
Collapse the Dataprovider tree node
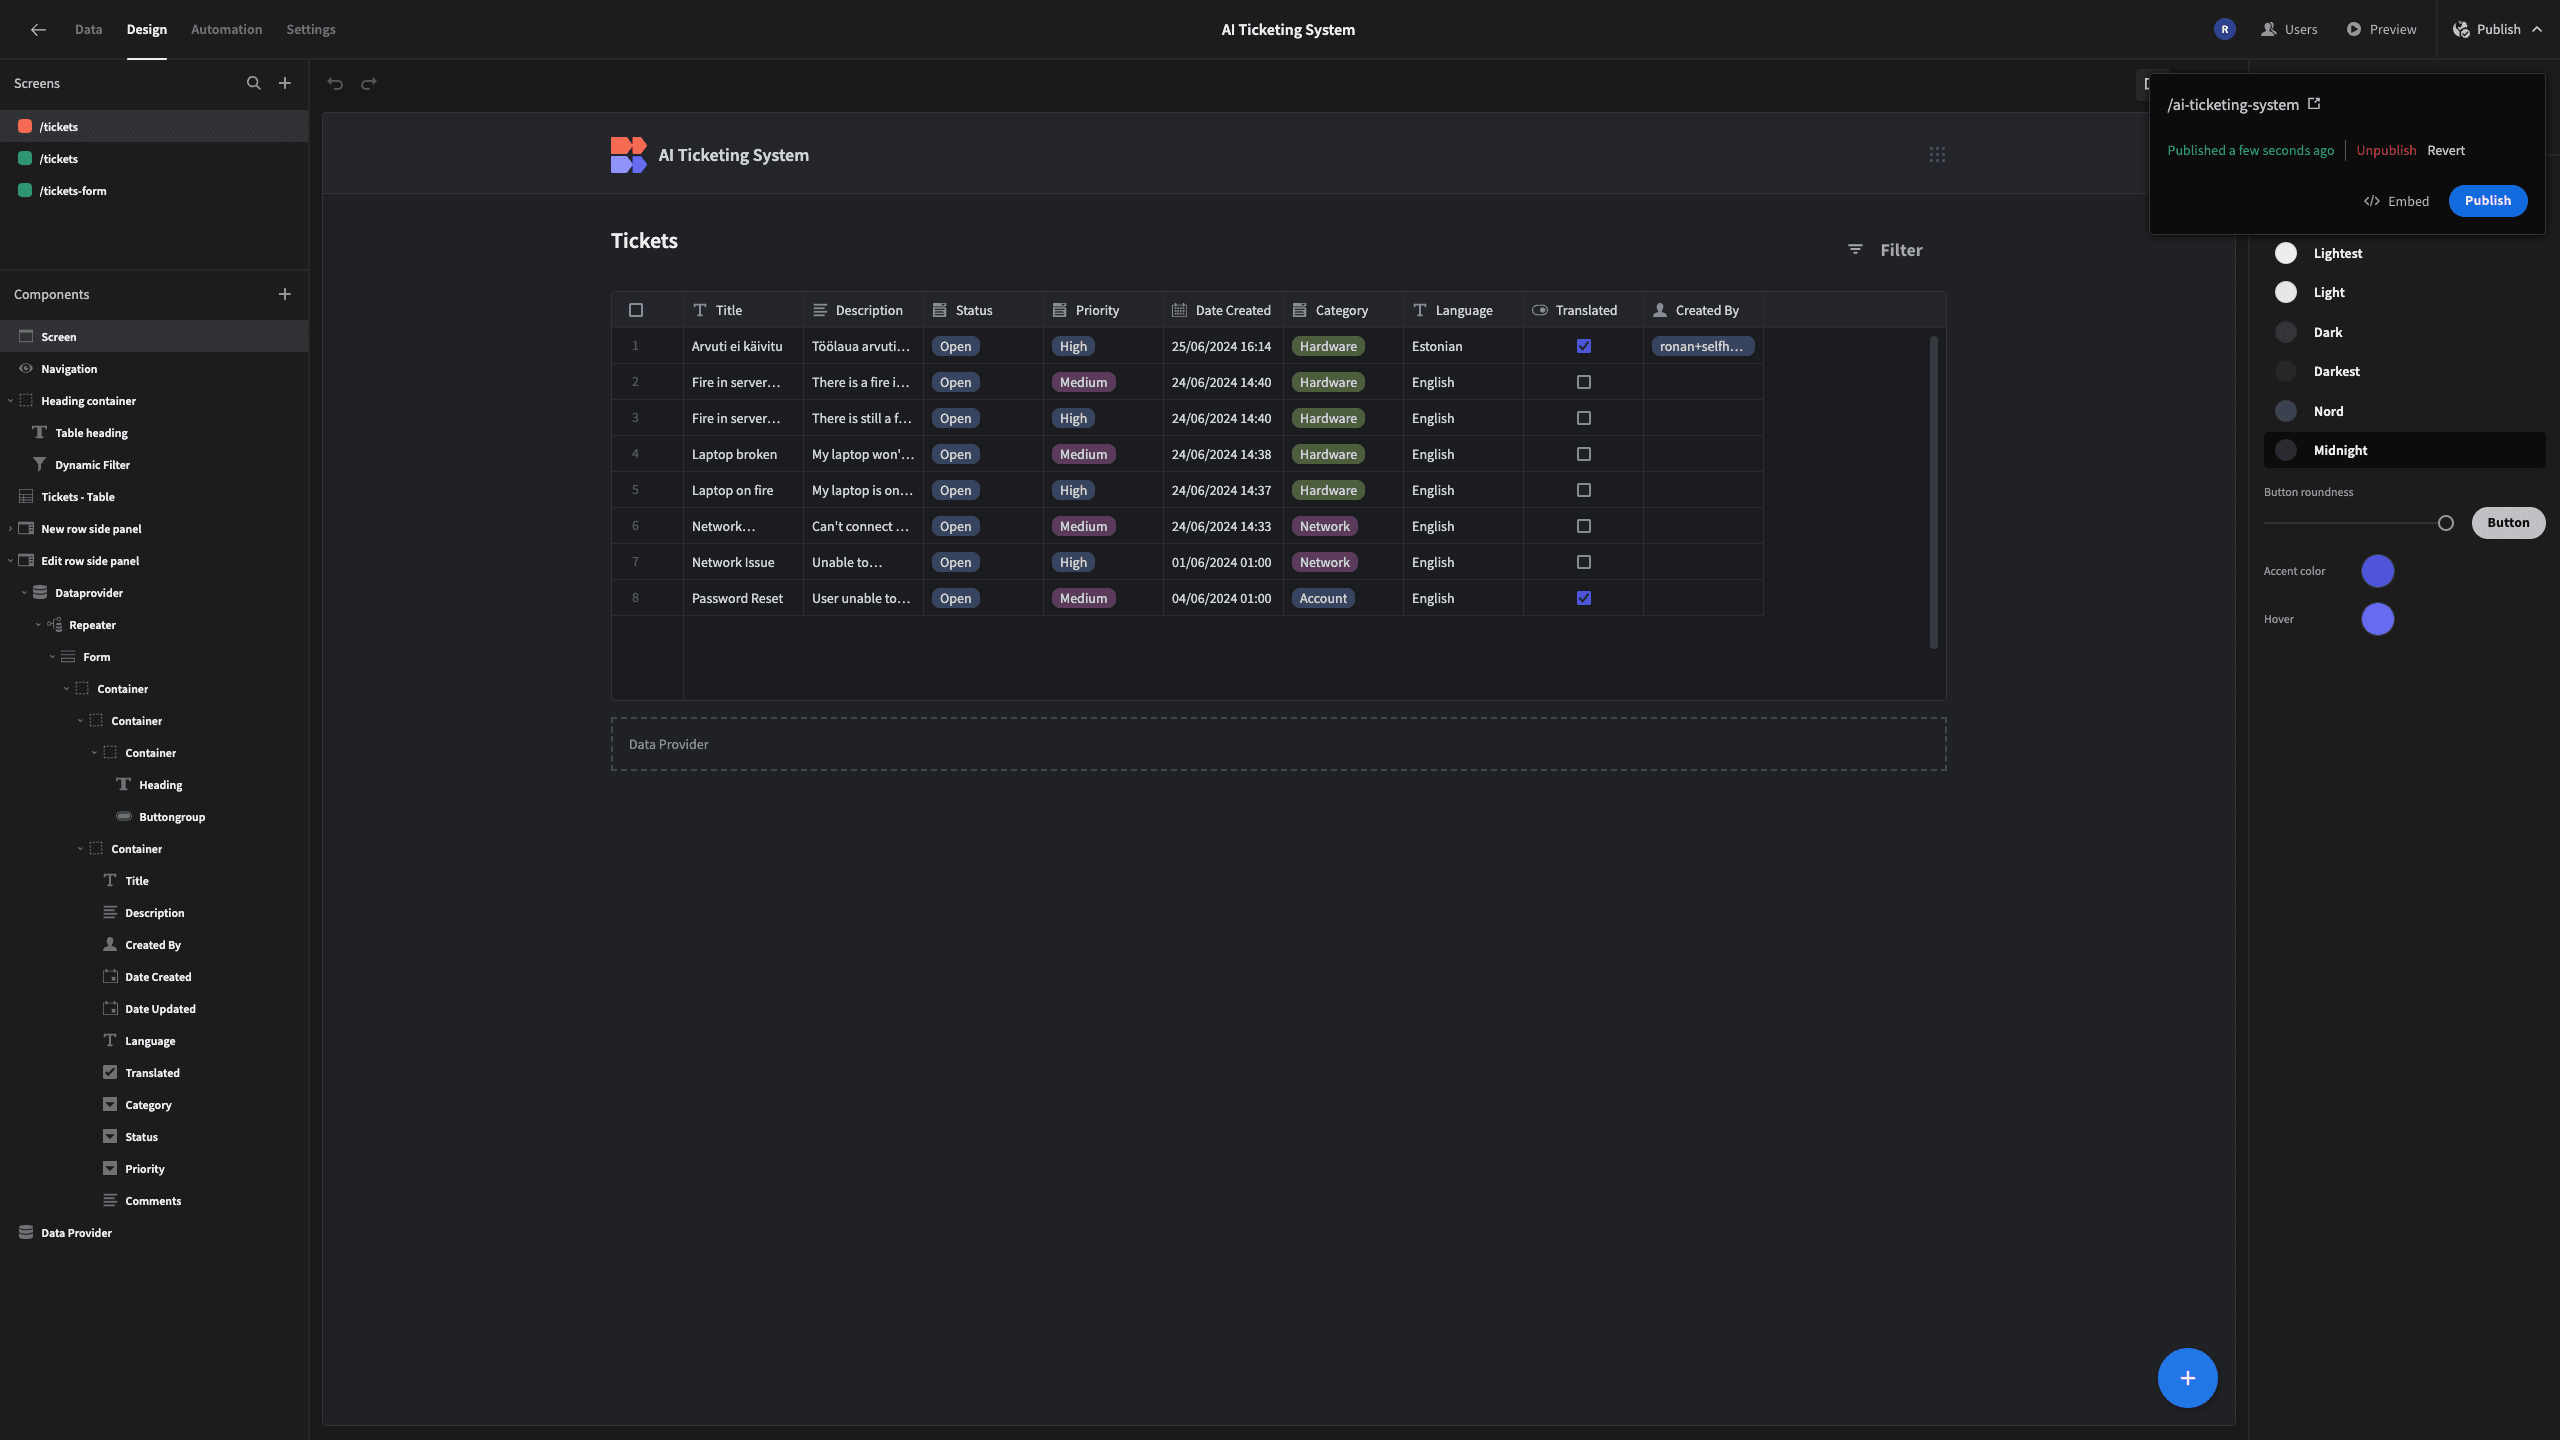(24, 593)
